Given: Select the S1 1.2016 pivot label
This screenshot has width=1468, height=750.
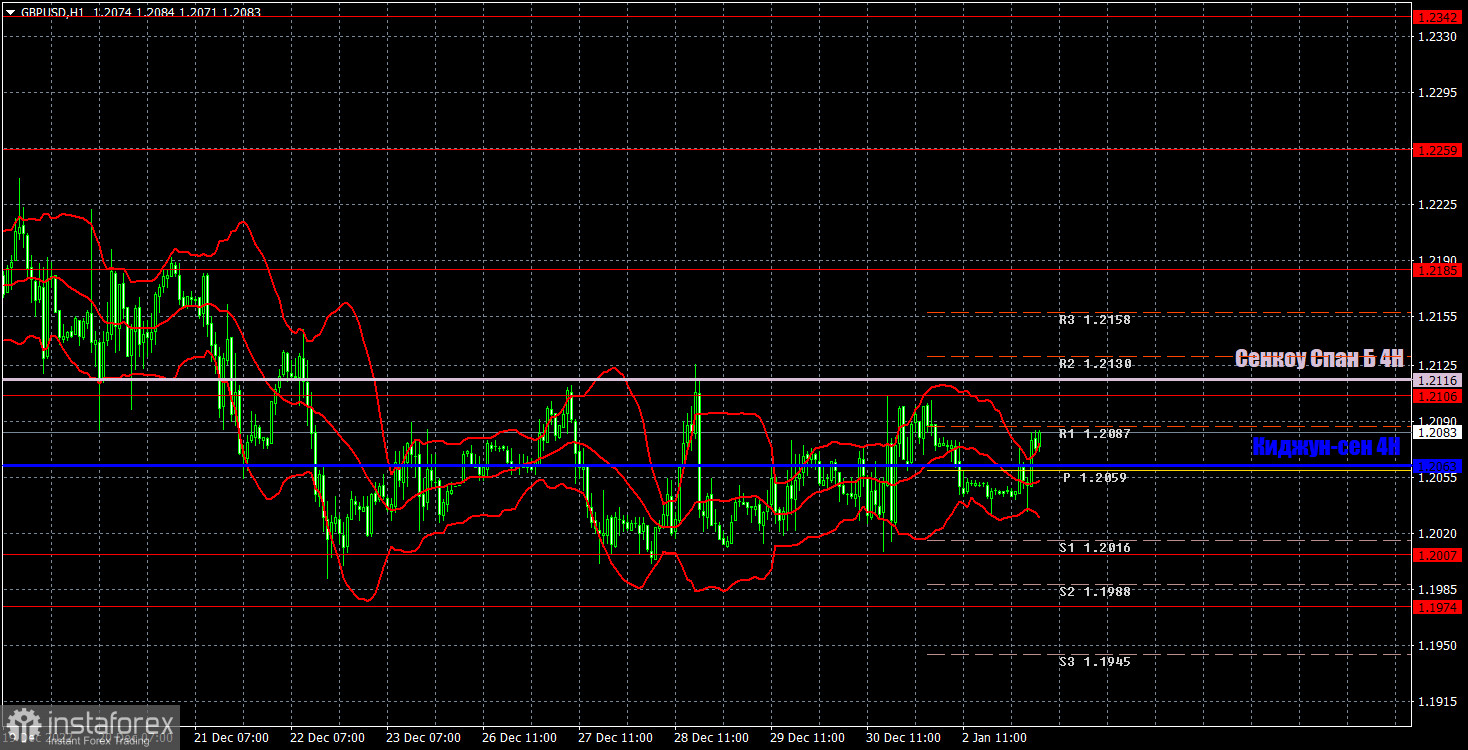Looking at the screenshot, I should [x=1094, y=548].
